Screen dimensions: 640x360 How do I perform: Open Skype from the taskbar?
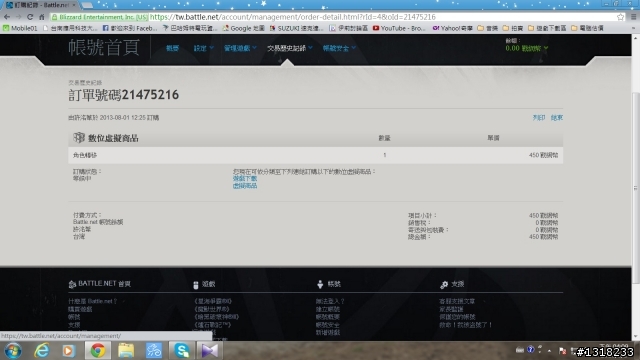181,351
